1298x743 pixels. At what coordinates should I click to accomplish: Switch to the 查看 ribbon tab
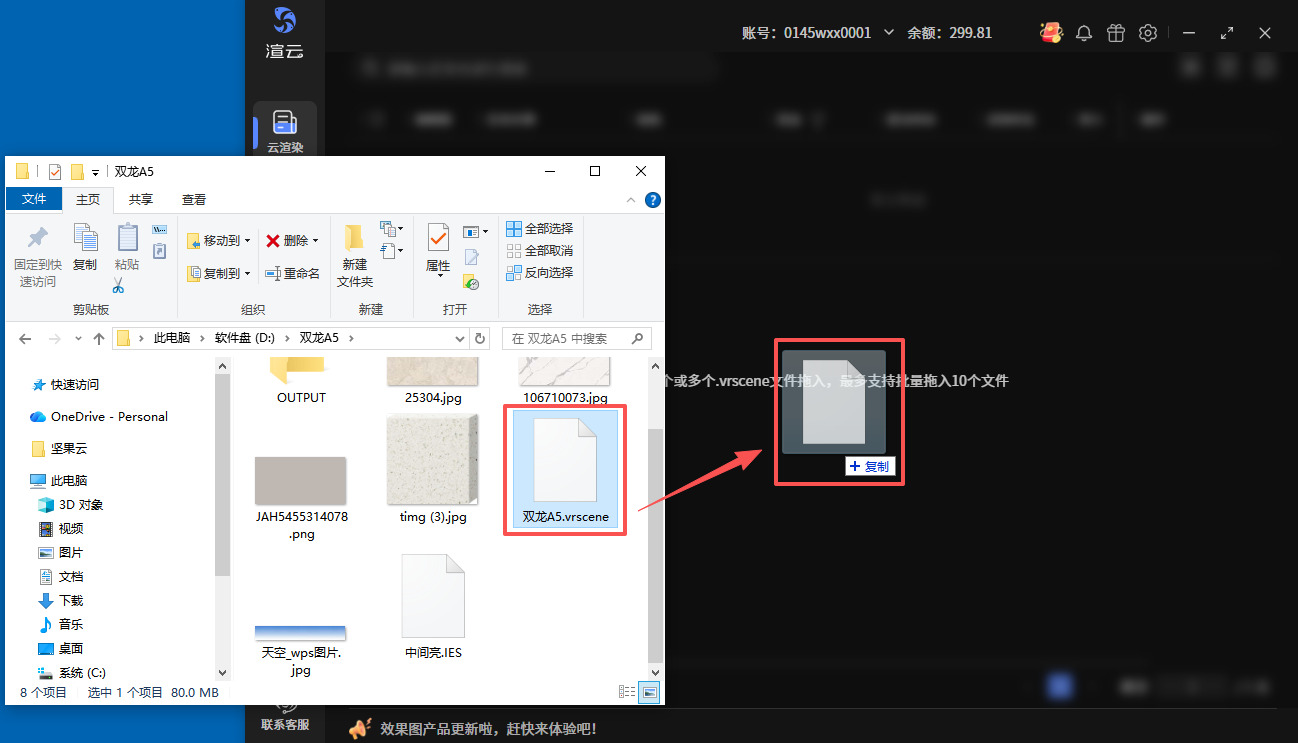[x=194, y=200]
